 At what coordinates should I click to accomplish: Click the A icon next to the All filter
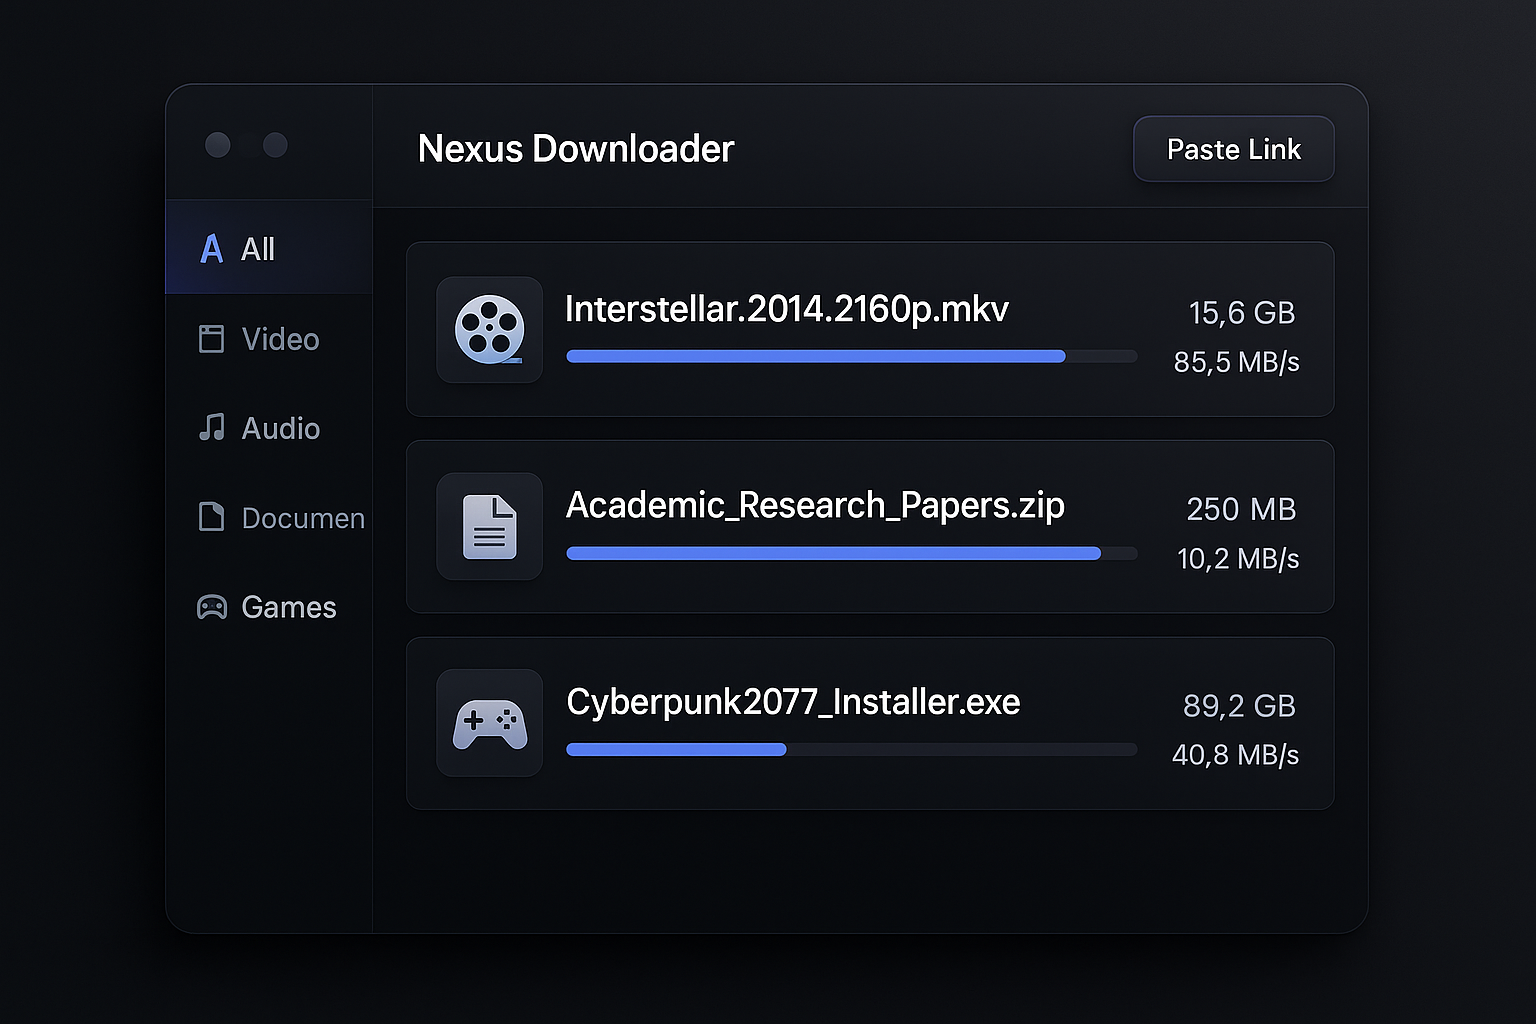point(211,249)
